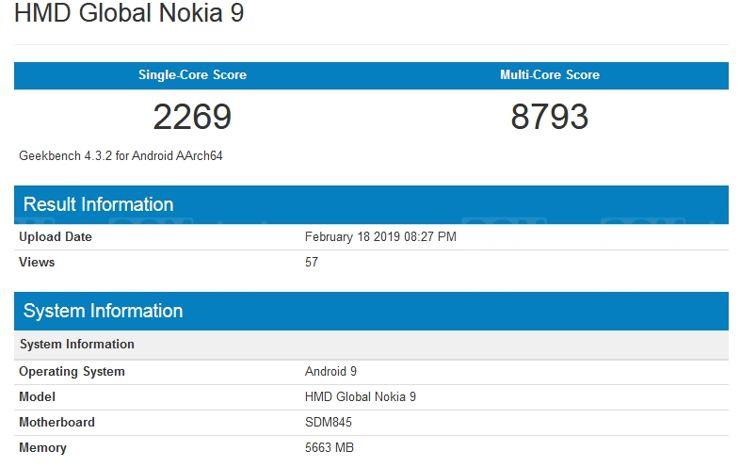Click the views count 57

point(311,262)
